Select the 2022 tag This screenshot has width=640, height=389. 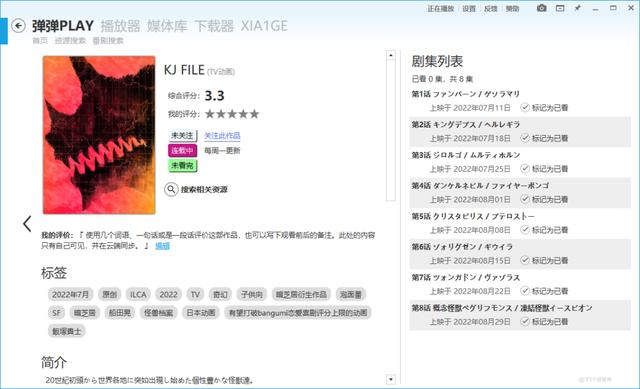pos(169,294)
